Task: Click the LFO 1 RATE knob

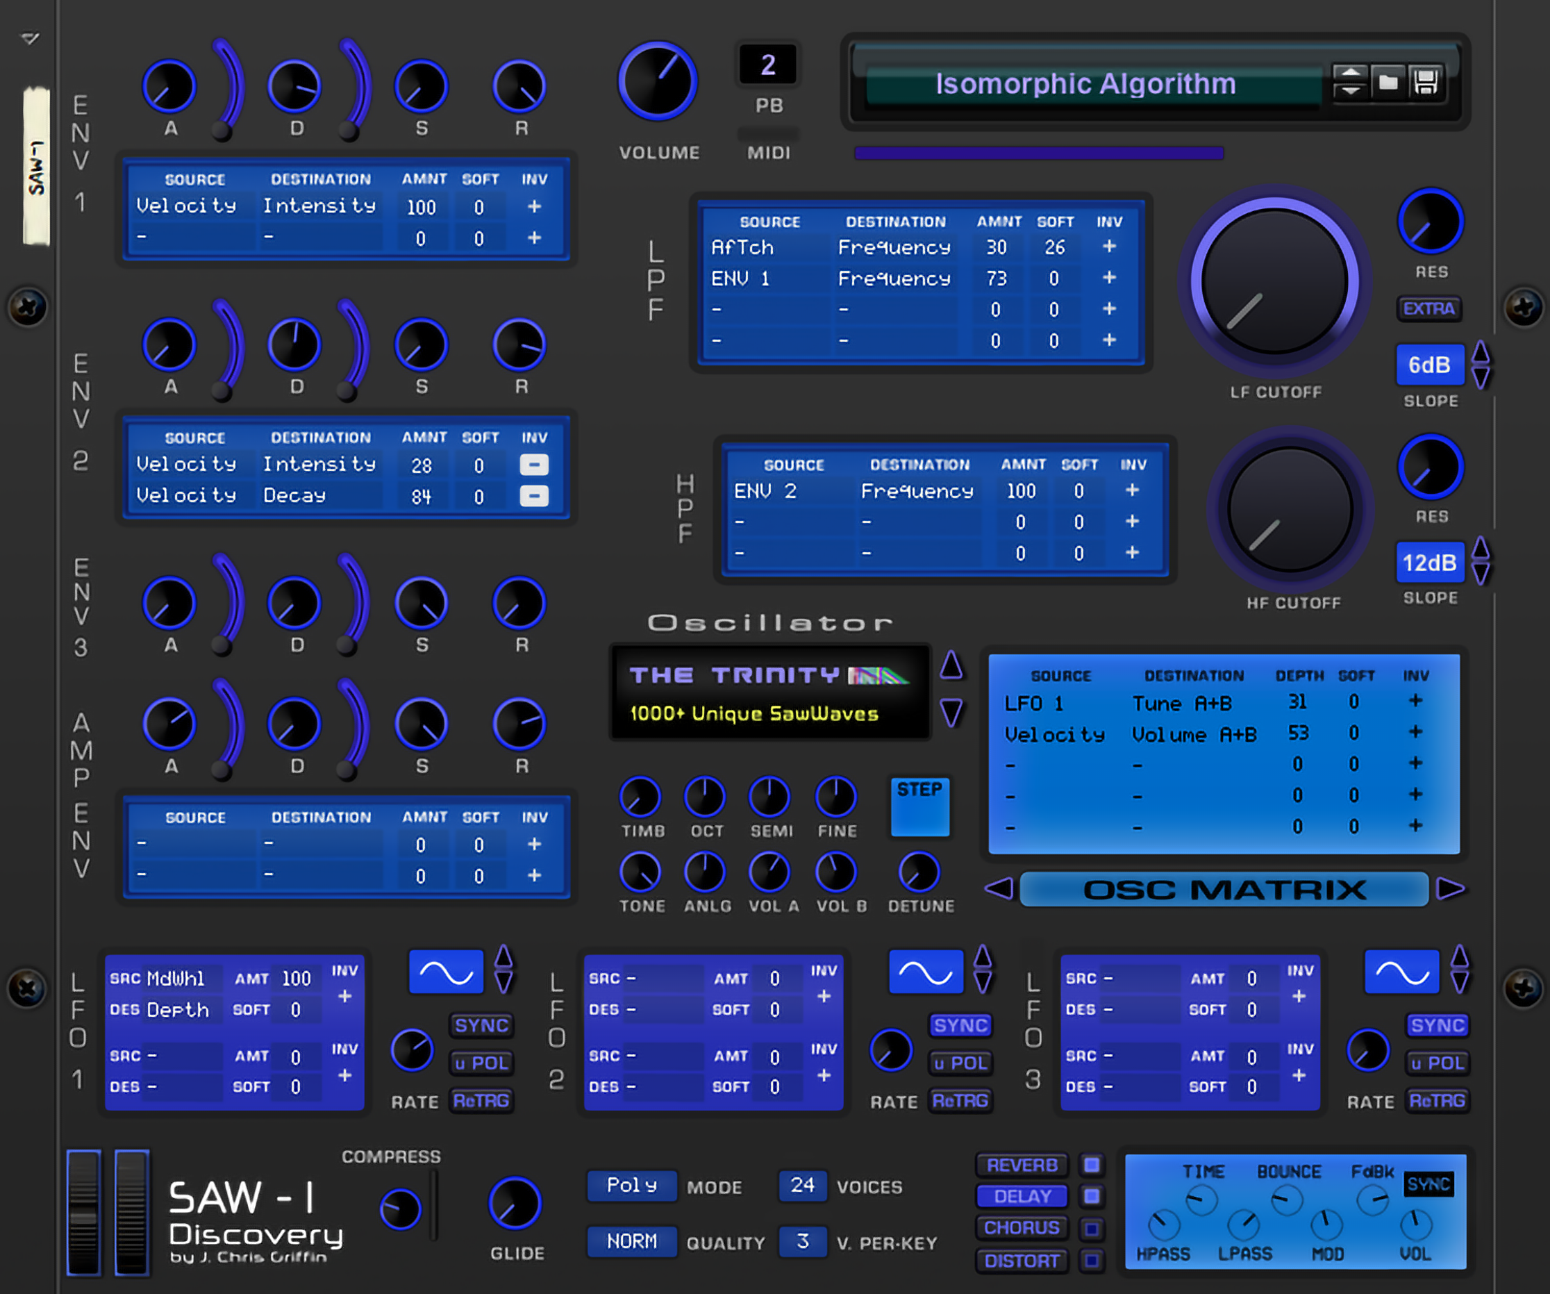Action: pyautogui.click(x=411, y=1050)
